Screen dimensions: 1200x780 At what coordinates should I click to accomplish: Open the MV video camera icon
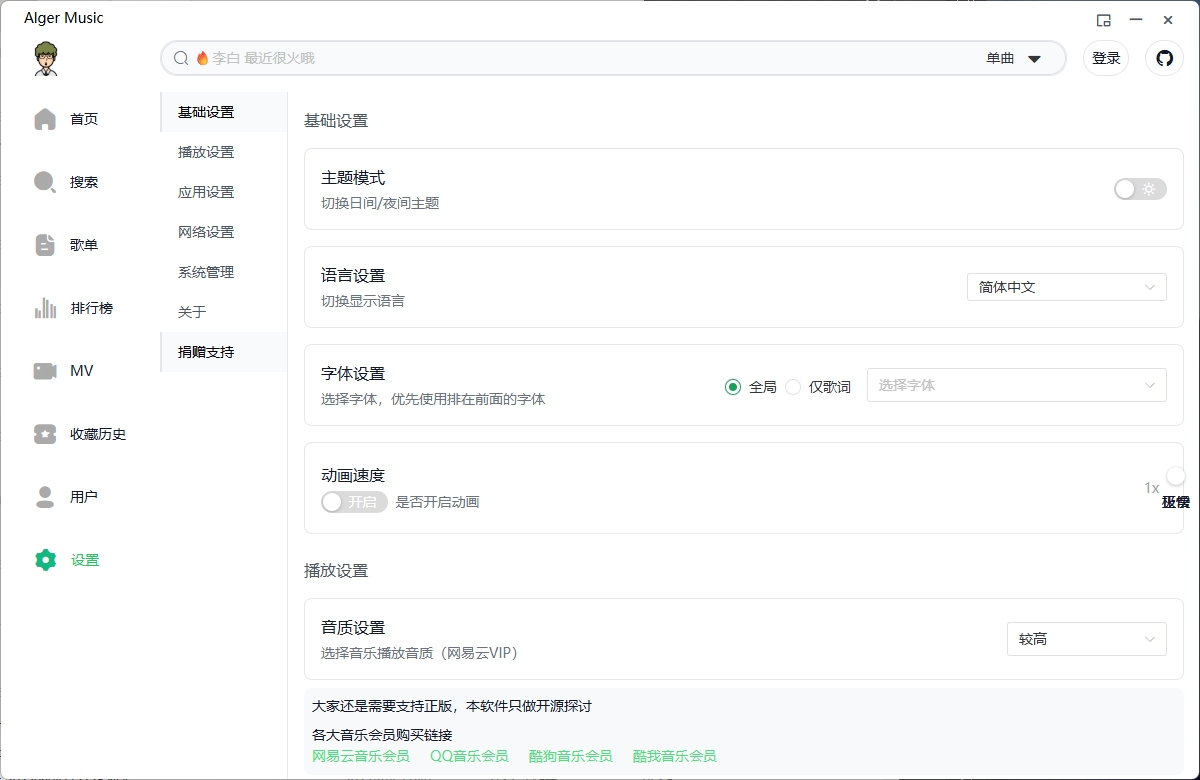pos(45,371)
